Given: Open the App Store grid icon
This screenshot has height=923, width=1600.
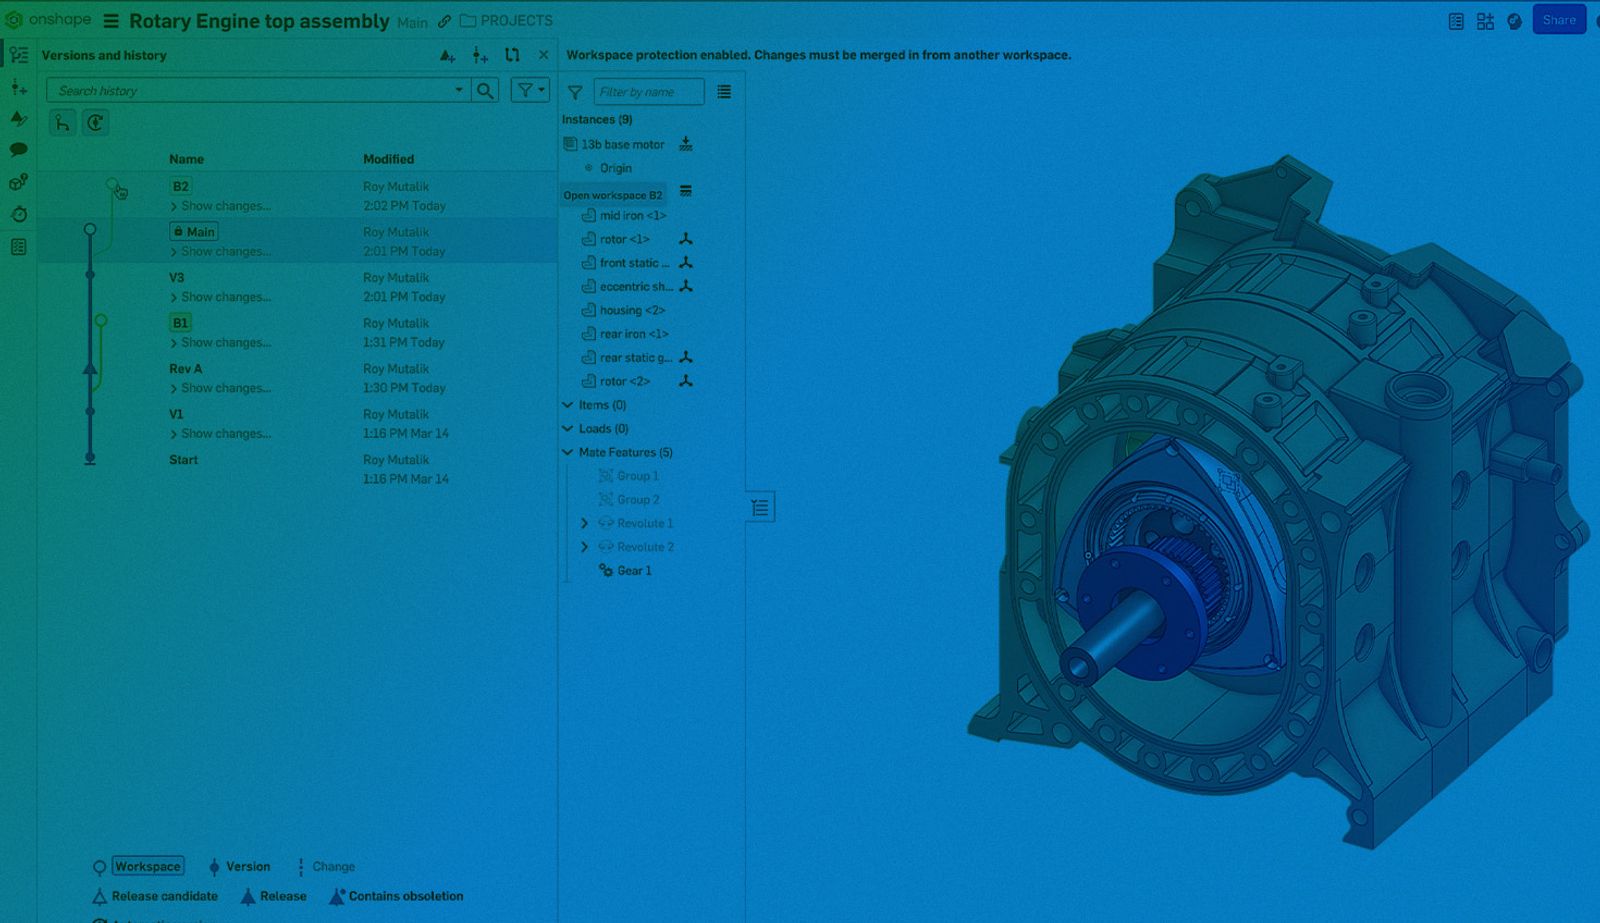Looking at the screenshot, I should point(1485,21).
